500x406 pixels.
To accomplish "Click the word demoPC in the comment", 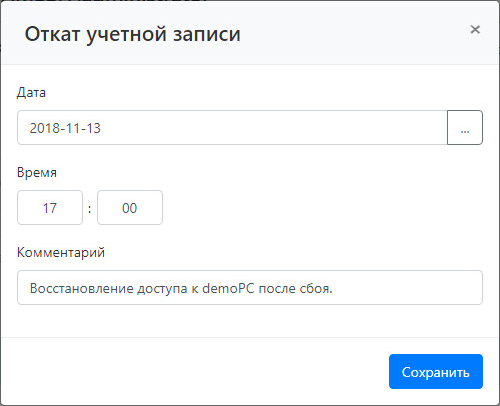I will tap(228, 288).
